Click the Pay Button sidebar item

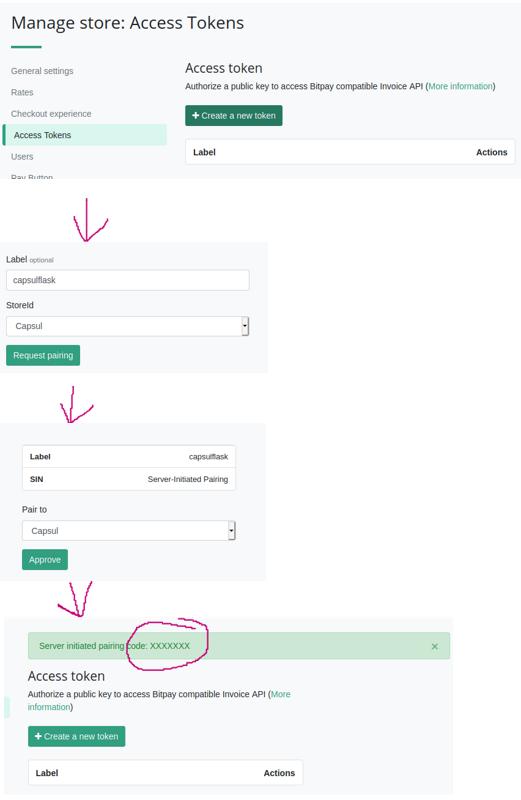32,177
